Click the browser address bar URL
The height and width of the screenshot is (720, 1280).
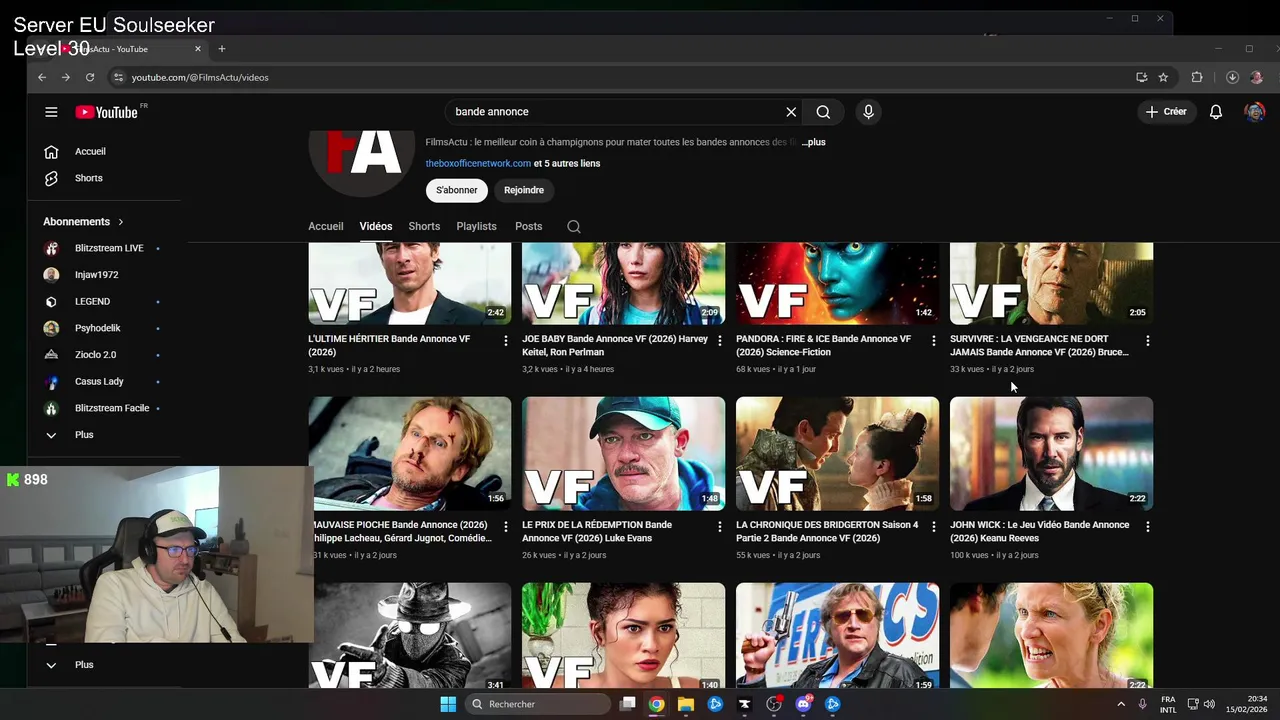coord(200,77)
